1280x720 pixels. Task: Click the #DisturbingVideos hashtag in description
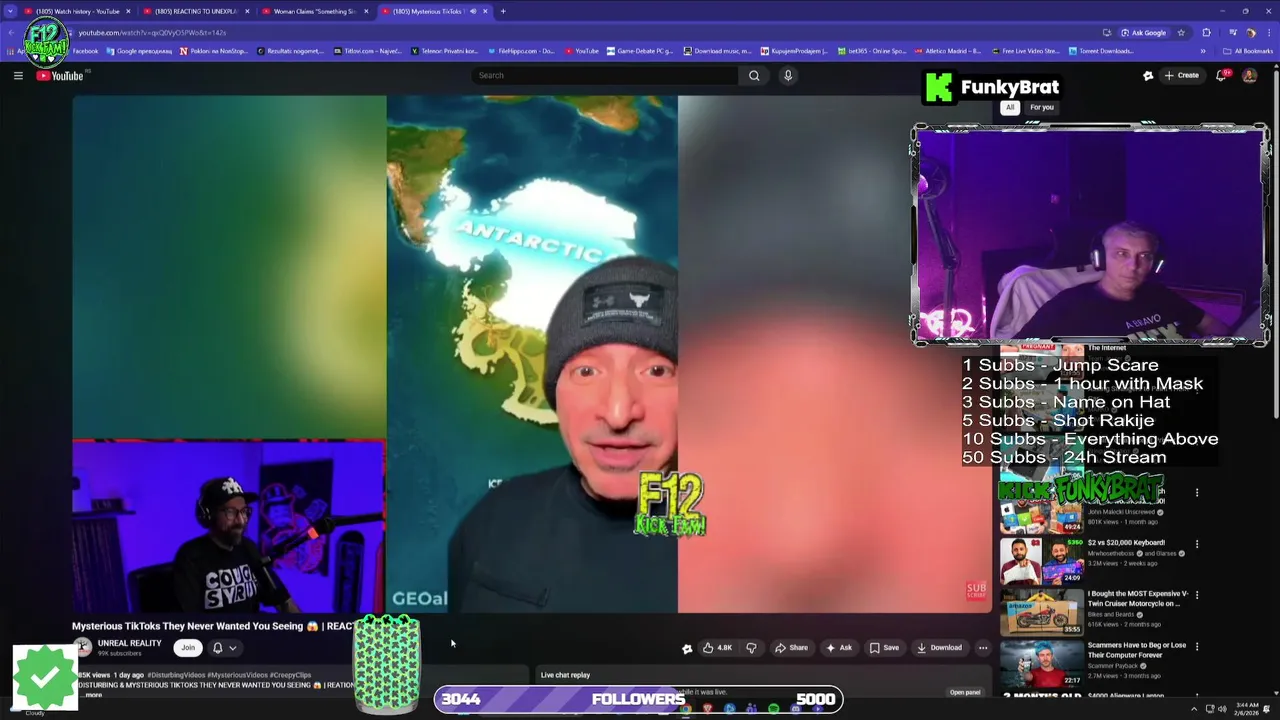coord(178,675)
